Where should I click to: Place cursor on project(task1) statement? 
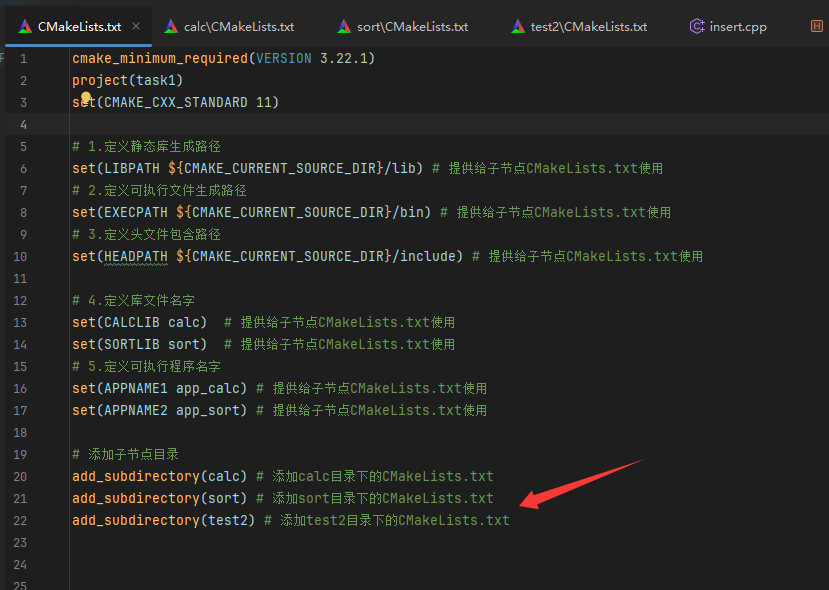(x=127, y=80)
